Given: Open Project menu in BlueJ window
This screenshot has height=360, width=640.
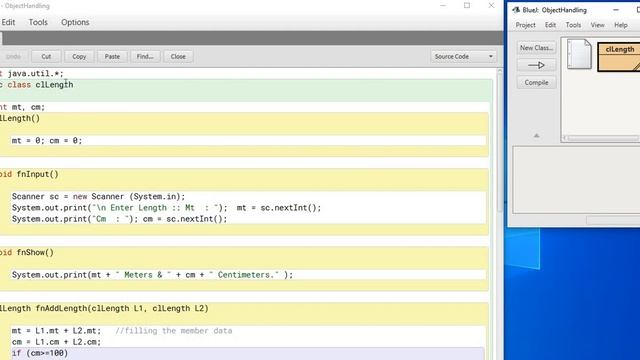Looking at the screenshot, I should point(525,25).
